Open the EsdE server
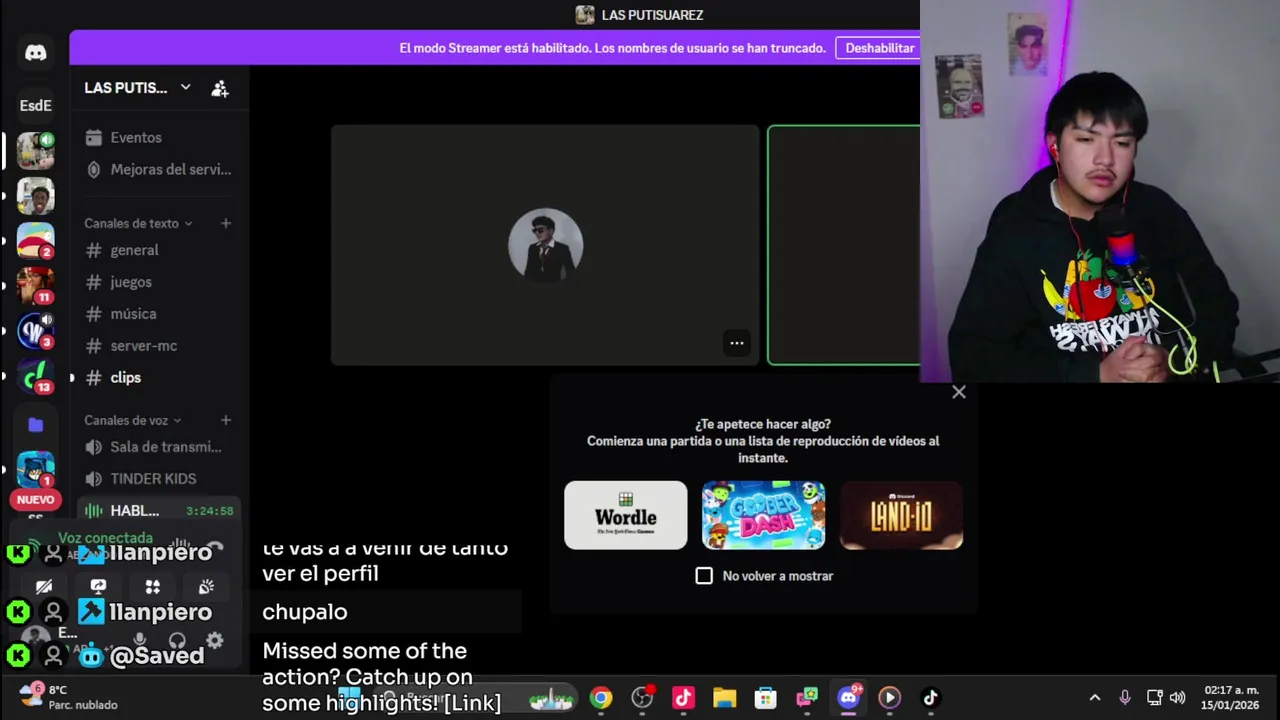This screenshot has width=1280, height=720. [x=36, y=105]
